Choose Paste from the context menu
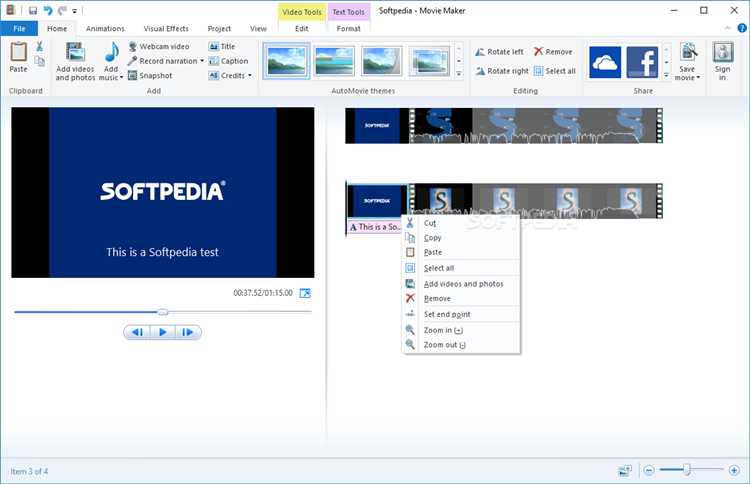Viewport: 750px width, 484px height. tap(462, 252)
